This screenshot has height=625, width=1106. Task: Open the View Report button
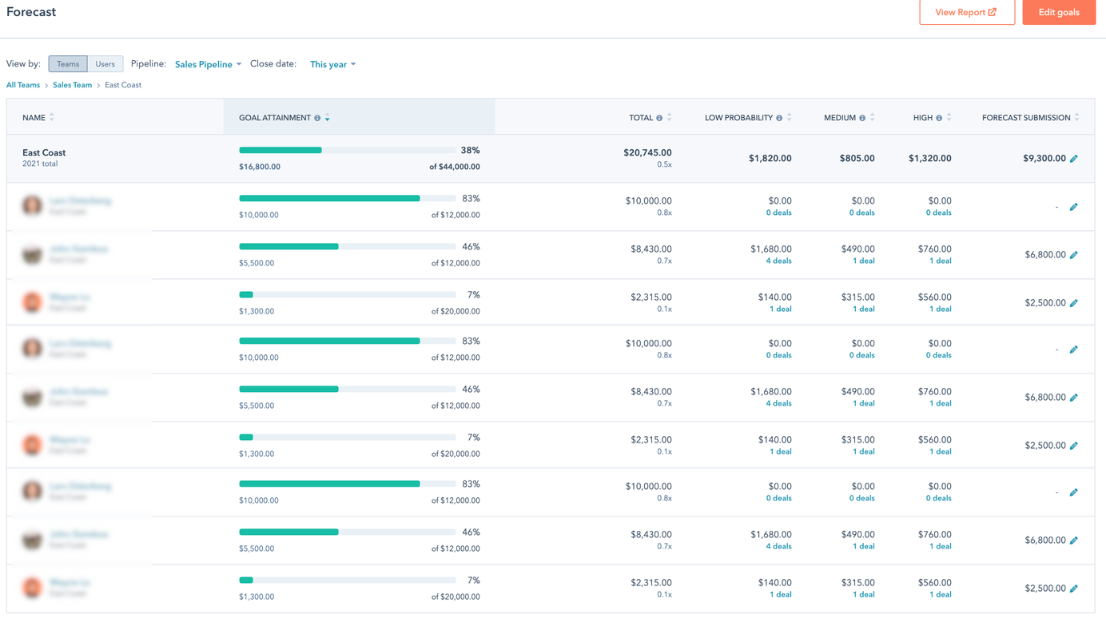(x=966, y=12)
